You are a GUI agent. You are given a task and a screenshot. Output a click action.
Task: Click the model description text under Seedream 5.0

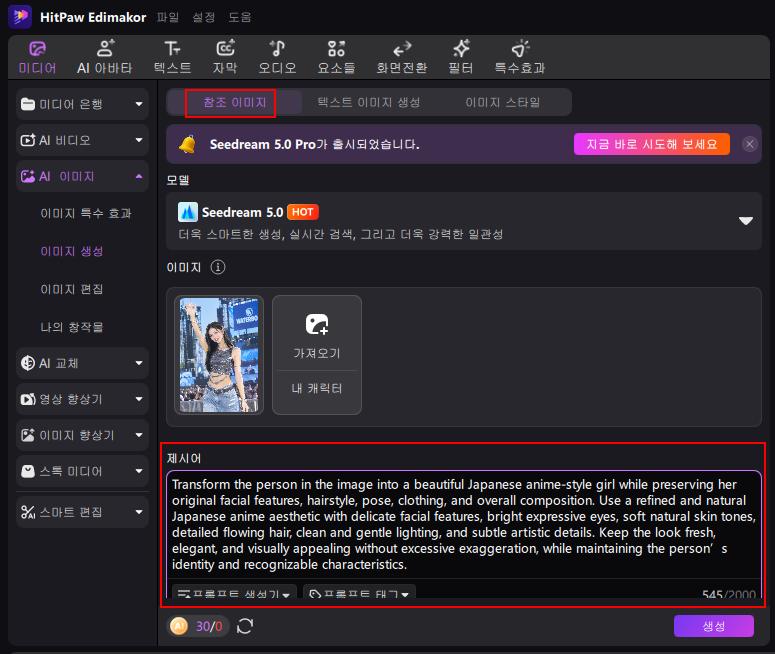pyautogui.click(x=341, y=234)
